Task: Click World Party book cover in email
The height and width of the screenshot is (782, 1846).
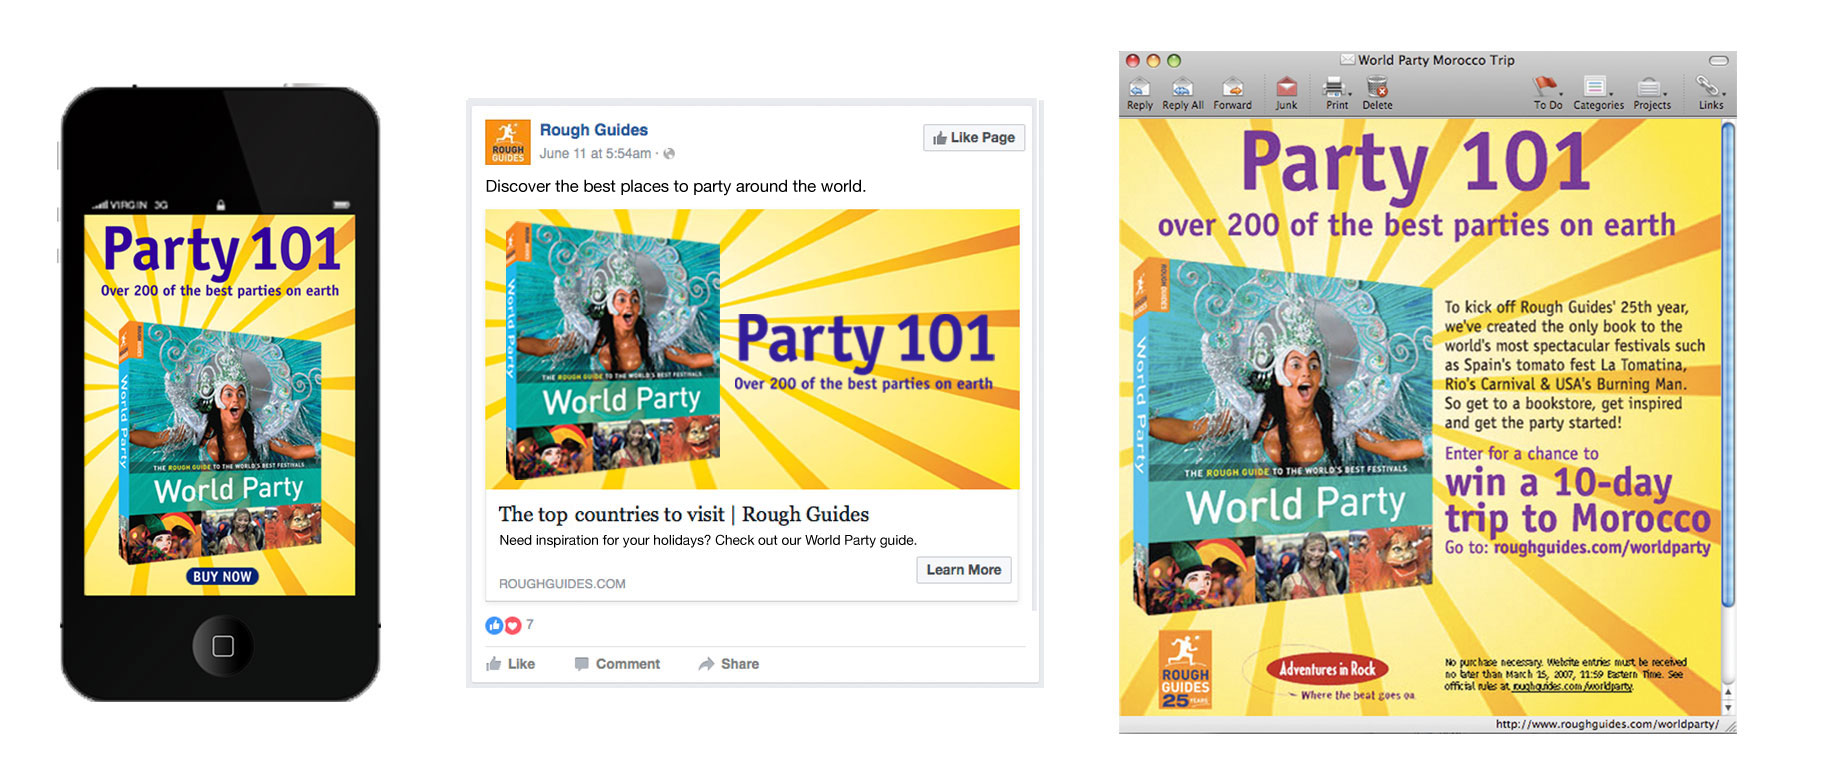Action: (x=1283, y=437)
